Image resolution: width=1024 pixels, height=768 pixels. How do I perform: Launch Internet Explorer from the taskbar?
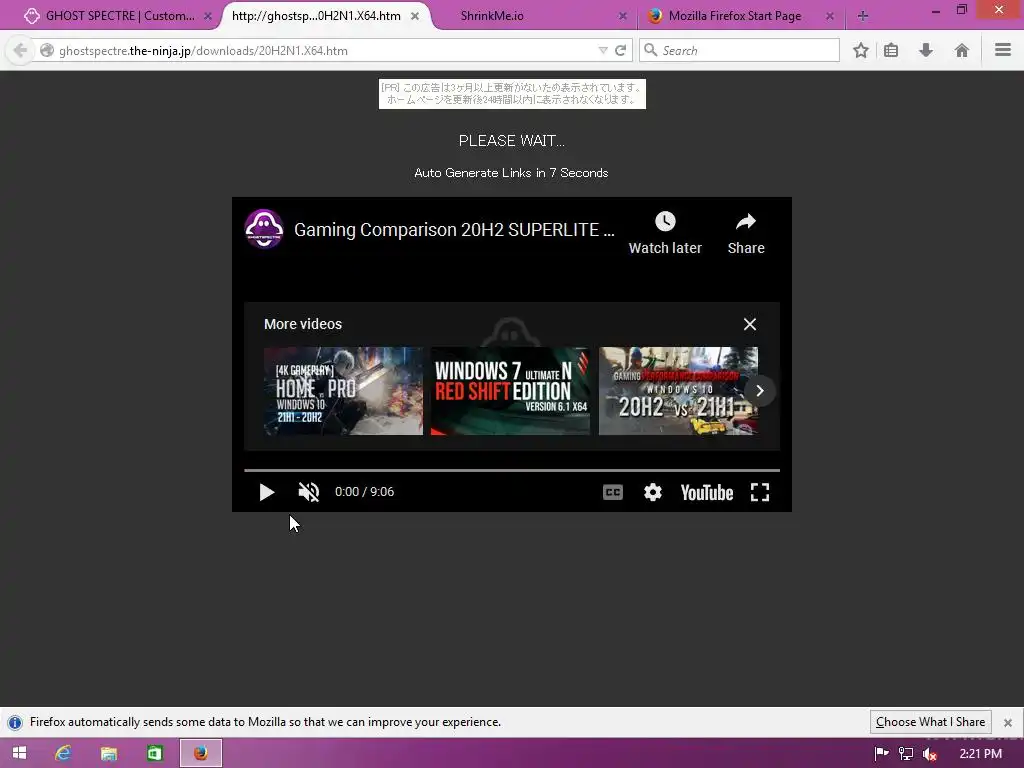pyautogui.click(x=63, y=753)
